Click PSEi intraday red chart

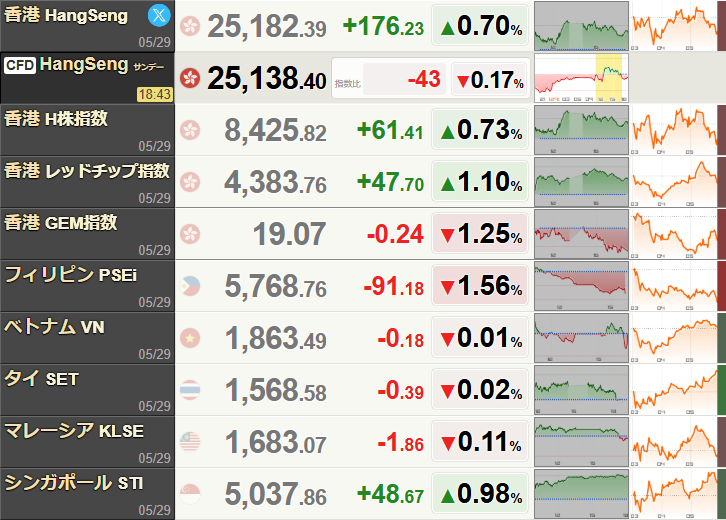582,286
